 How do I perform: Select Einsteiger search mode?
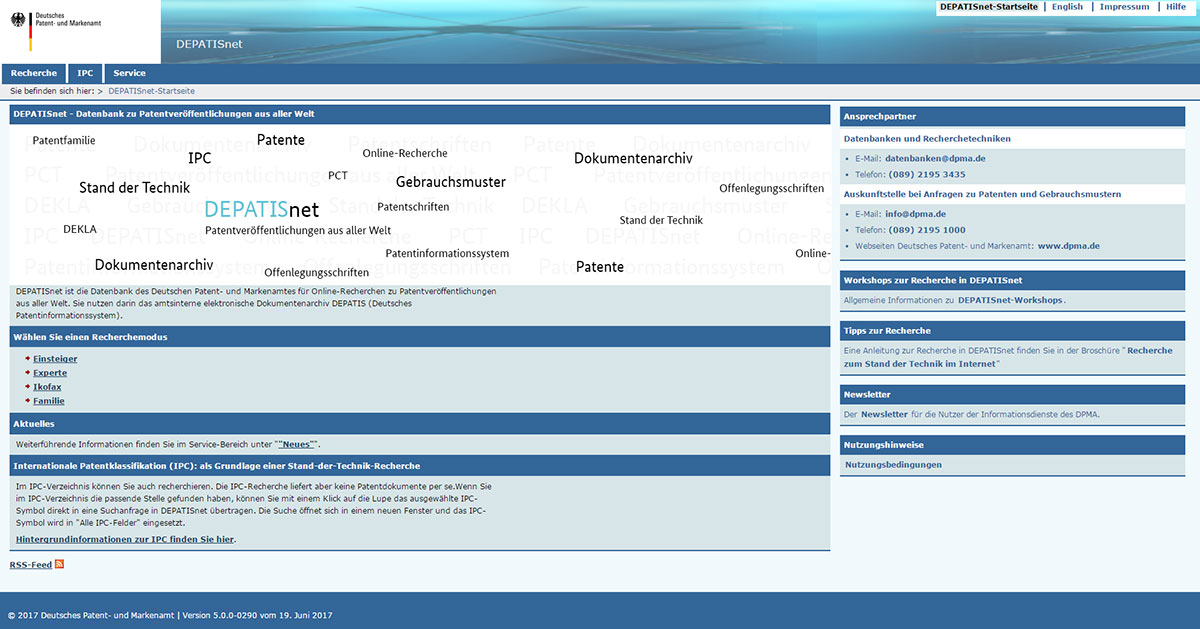click(x=55, y=359)
